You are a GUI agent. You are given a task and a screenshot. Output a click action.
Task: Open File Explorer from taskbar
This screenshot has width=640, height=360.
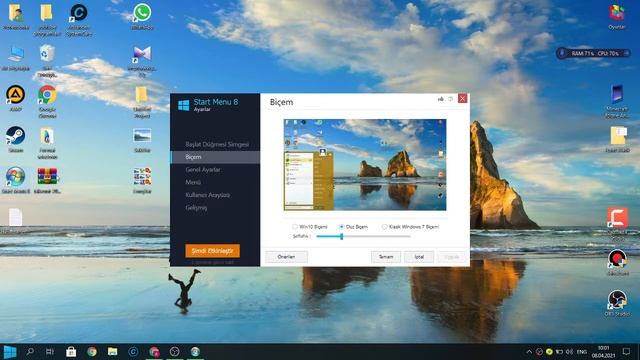pyautogui.click(x=113, y=351)
